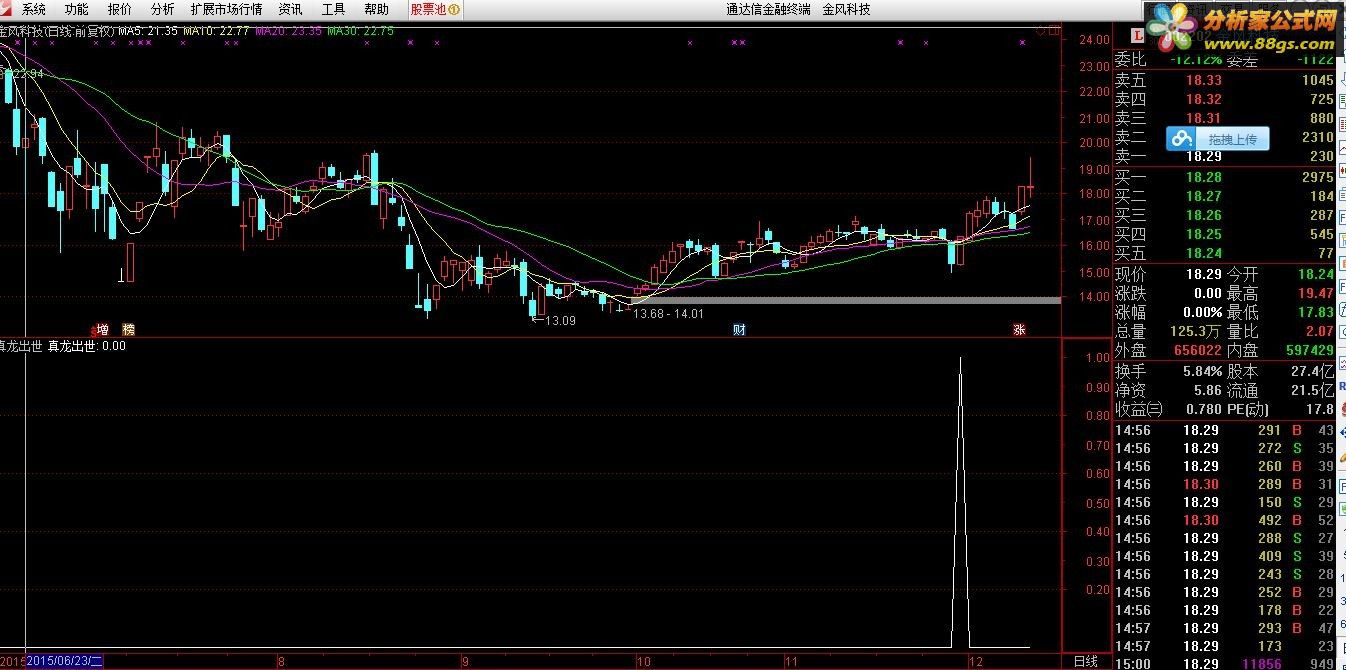Click the red application logo icon
The height and width of the screenshot is (670, 1346).
pyautogui.click(x=8, y=9)
